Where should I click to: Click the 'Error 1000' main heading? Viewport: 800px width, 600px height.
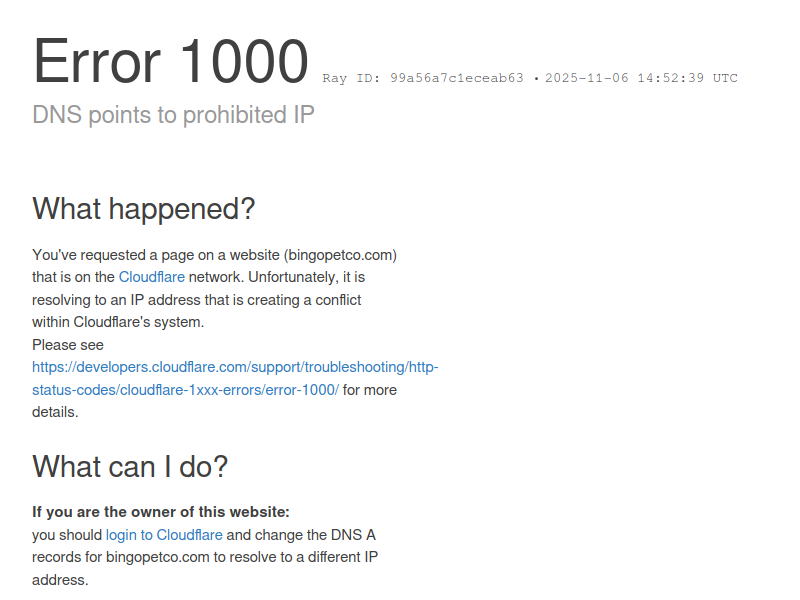click(171, 61)
